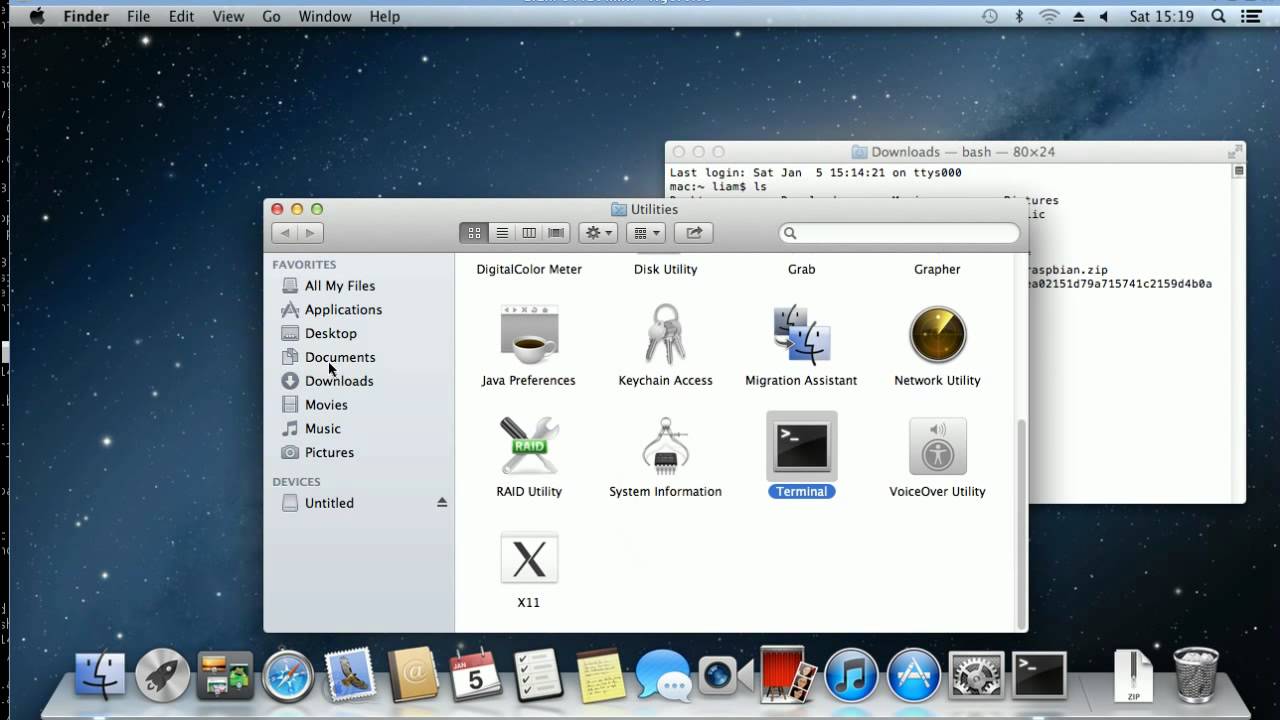Open Messages chat bubble in Dock

coord(663,676)
